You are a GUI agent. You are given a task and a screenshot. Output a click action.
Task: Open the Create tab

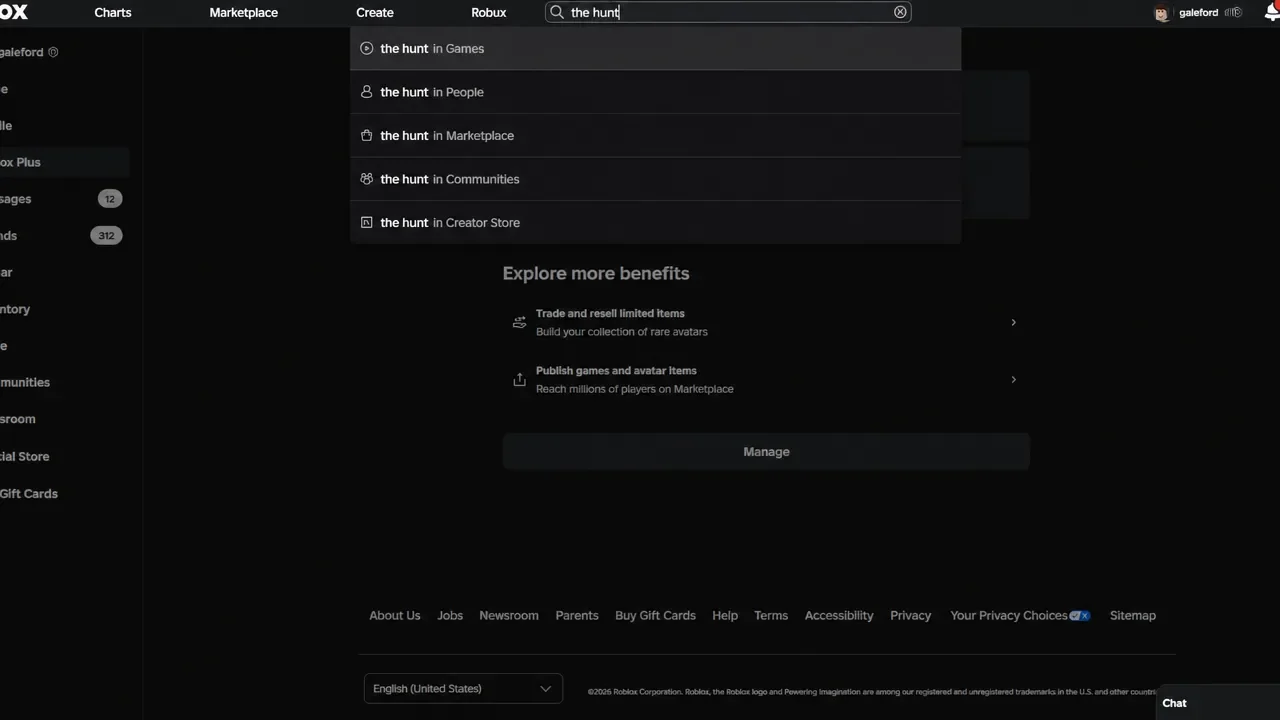click(x=375, y=12)
